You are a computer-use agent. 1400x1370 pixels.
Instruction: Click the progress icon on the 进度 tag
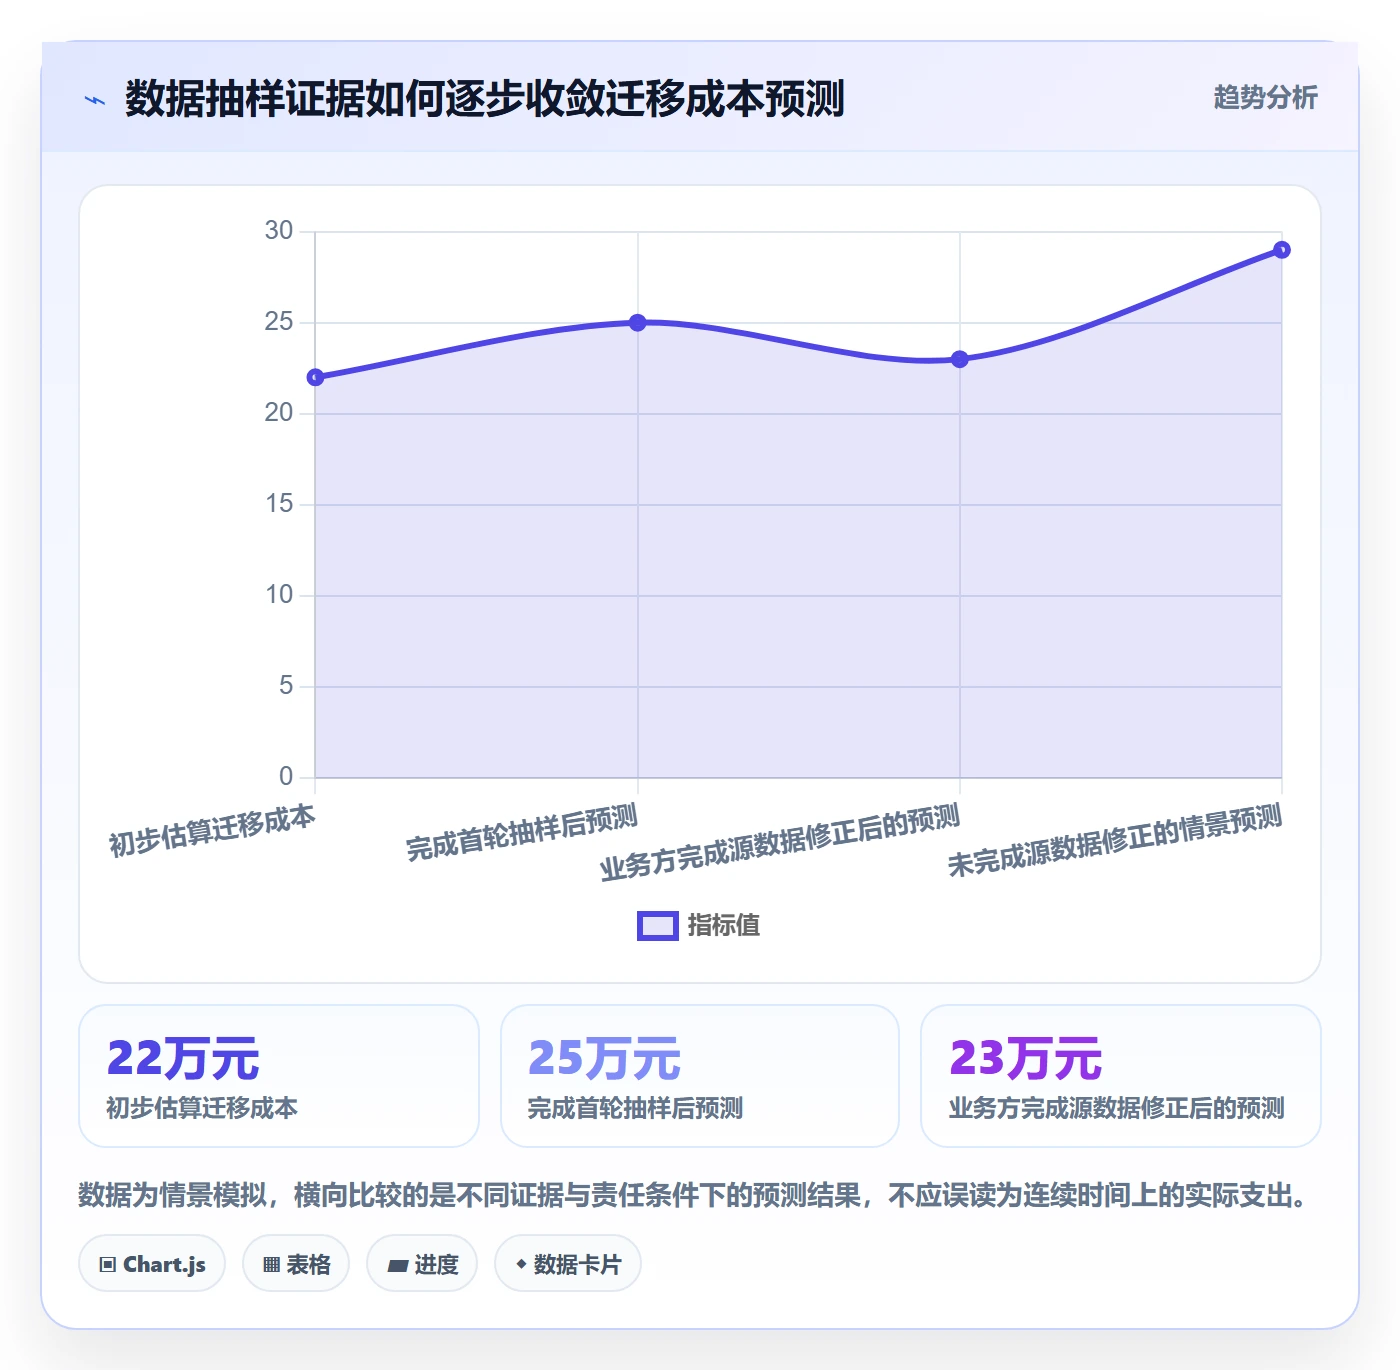398,1265
